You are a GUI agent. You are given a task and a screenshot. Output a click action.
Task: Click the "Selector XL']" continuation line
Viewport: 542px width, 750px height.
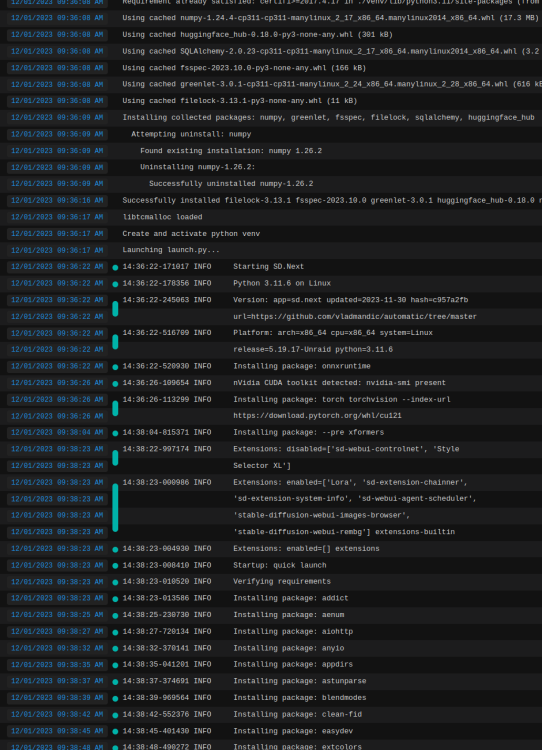pyautogui.click(x=262, y=466)
